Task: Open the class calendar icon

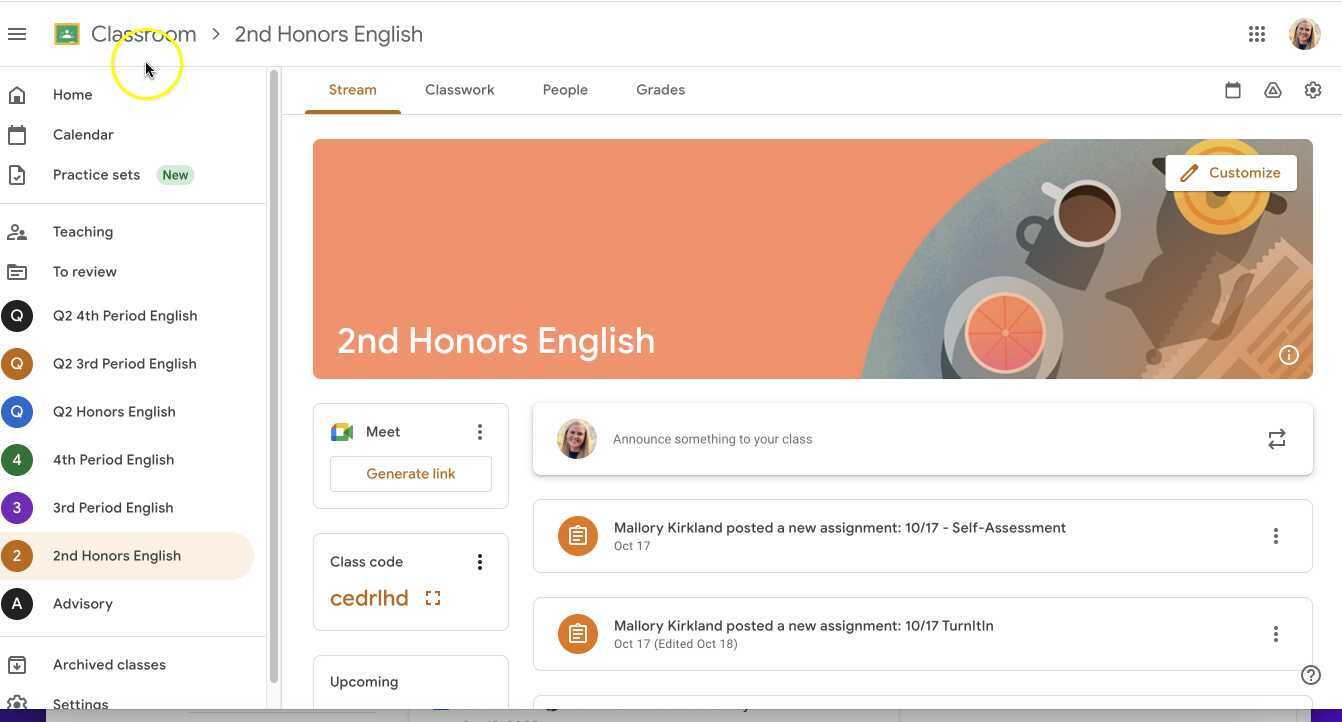Action: coord(1233,89)
